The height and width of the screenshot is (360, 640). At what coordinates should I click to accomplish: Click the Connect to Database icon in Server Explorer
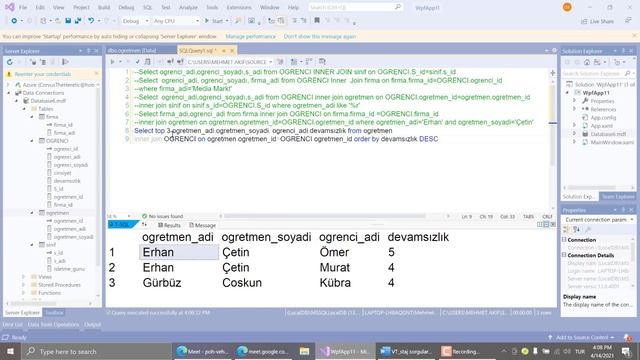click(33, 62)
